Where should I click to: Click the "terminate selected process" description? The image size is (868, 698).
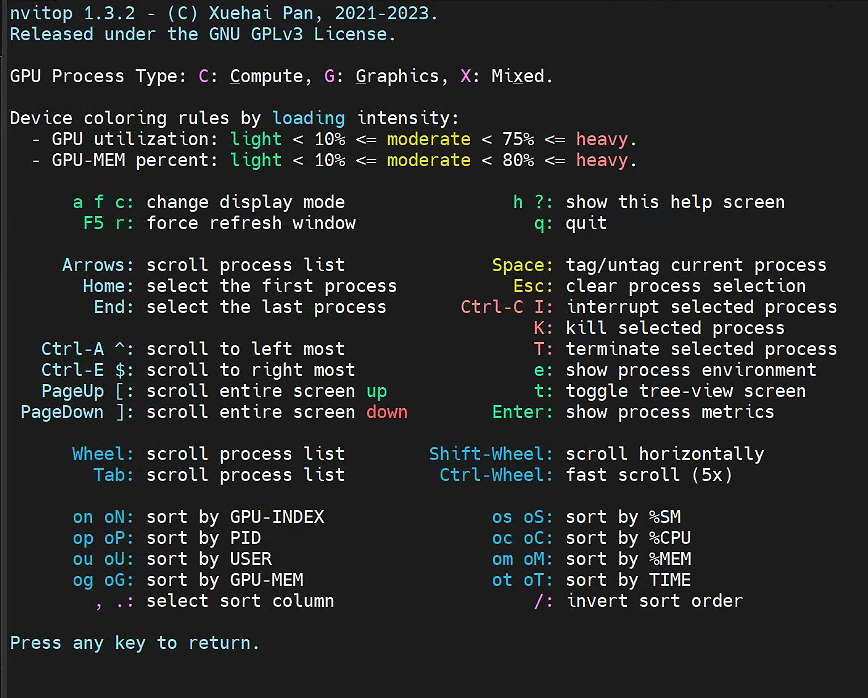click(701, 349)
